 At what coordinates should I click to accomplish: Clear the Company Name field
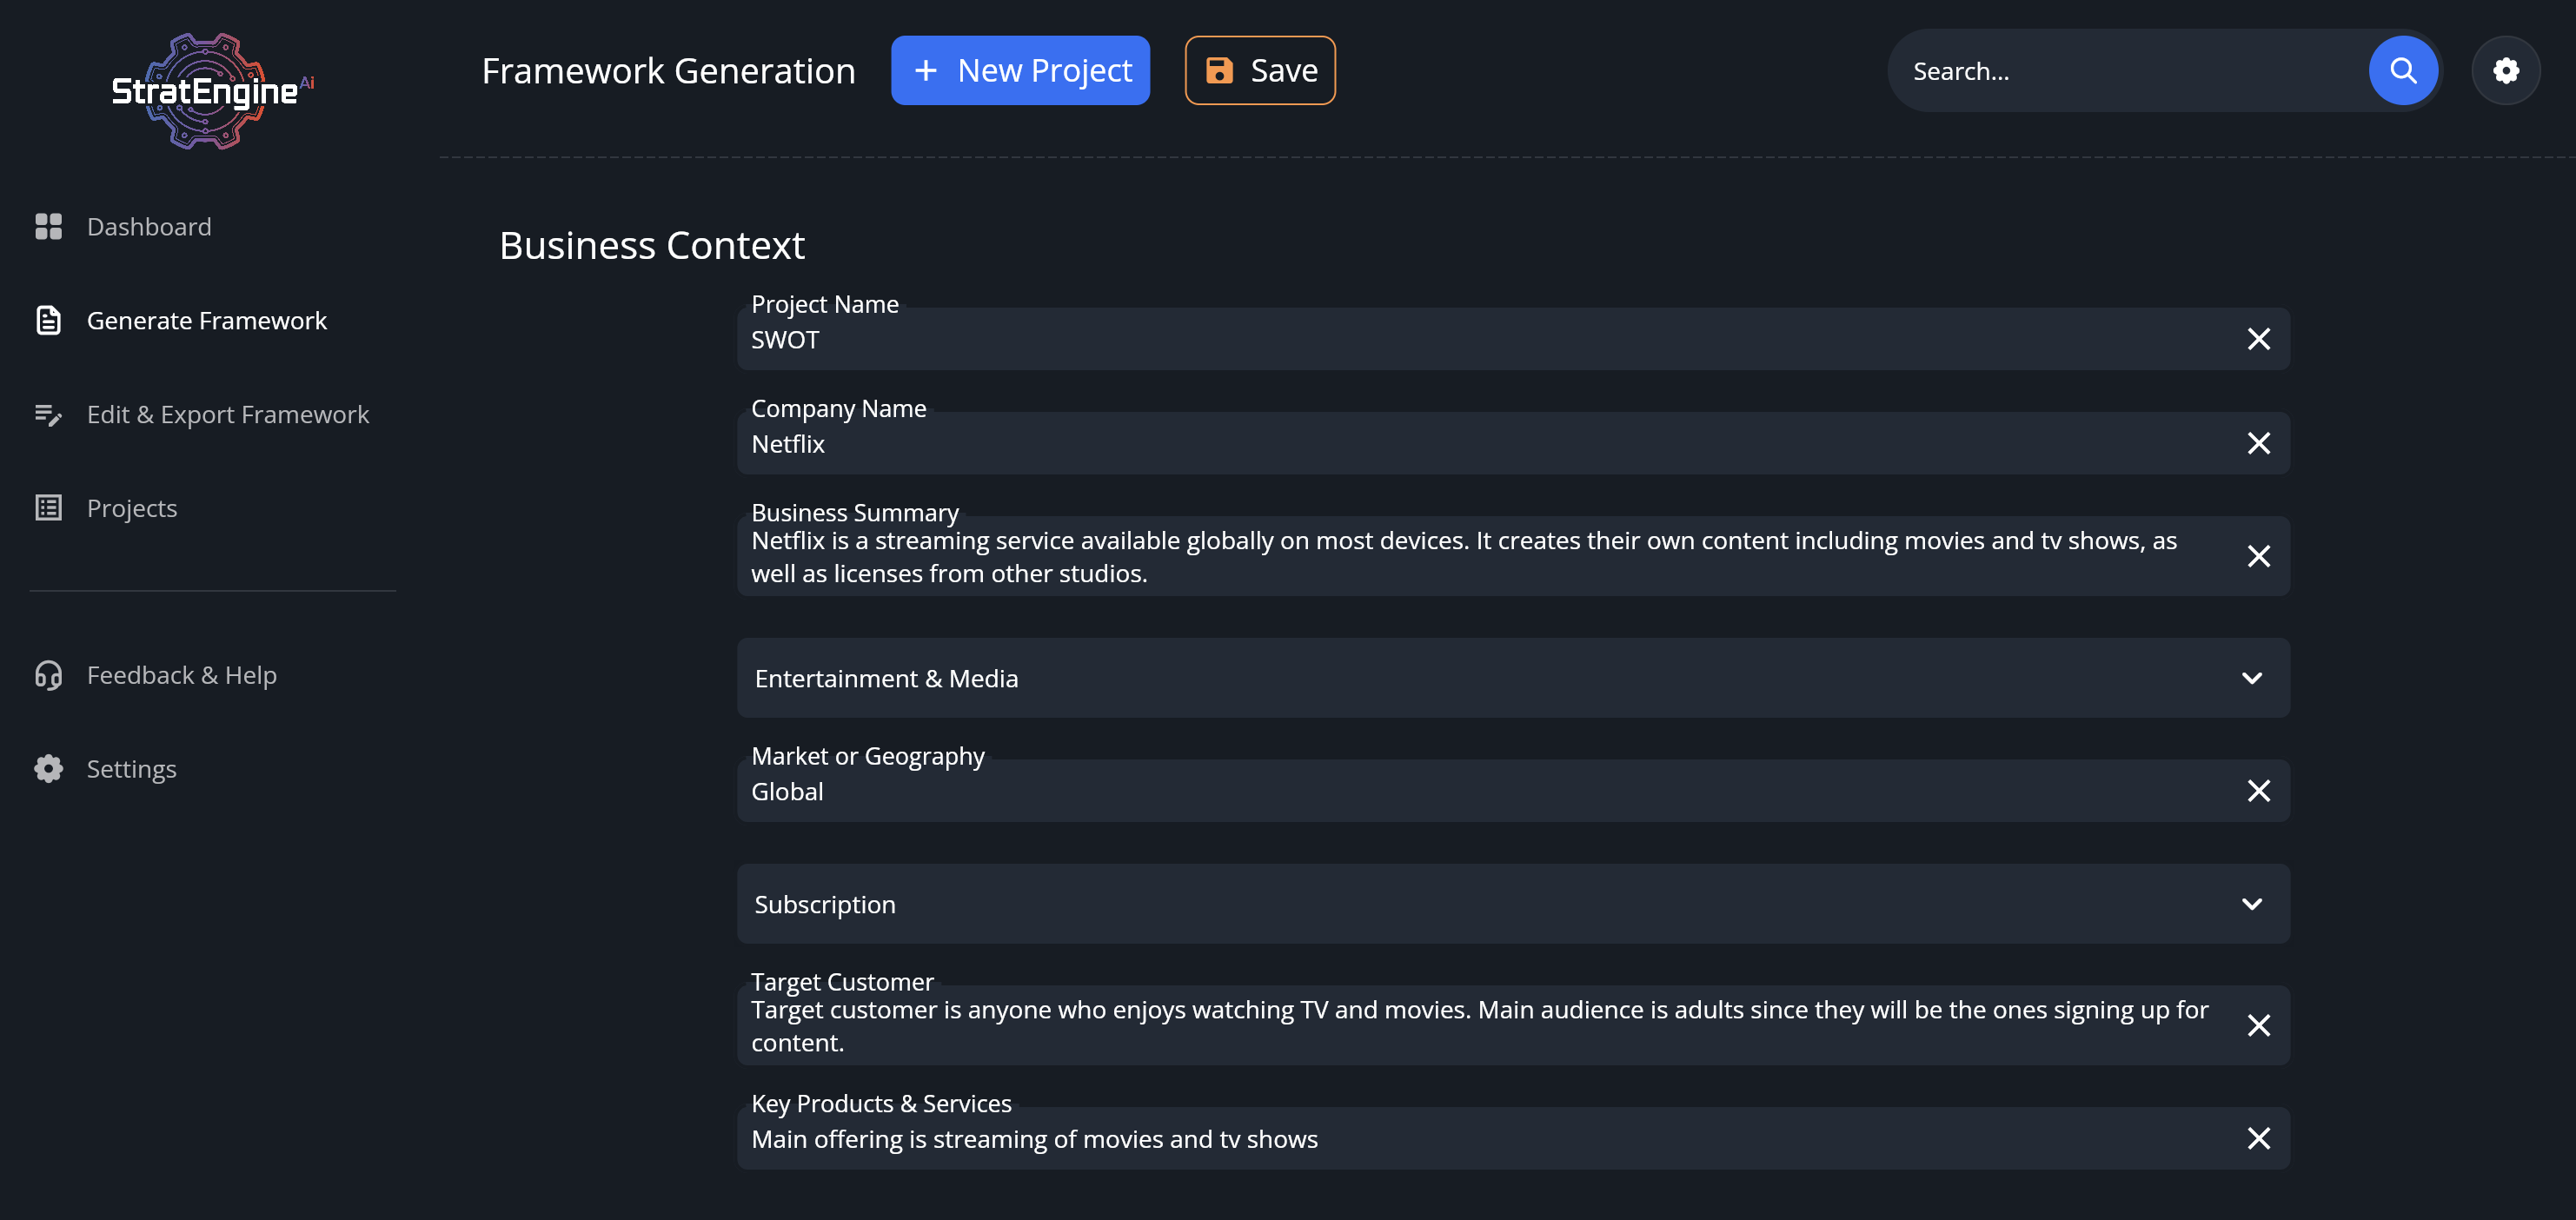point(2259,443)
